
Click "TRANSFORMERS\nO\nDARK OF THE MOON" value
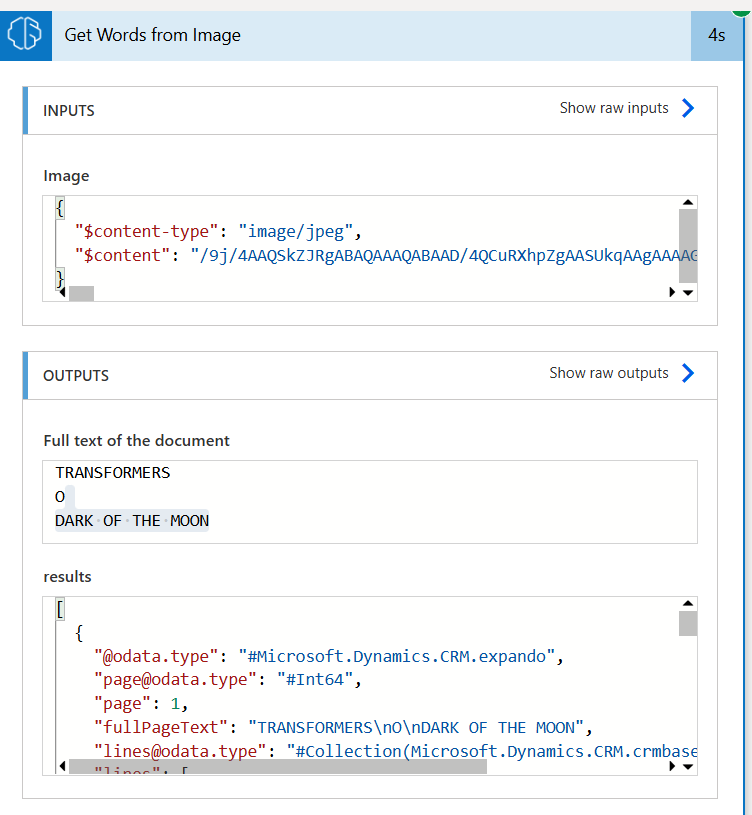click(x=416, y=728)
